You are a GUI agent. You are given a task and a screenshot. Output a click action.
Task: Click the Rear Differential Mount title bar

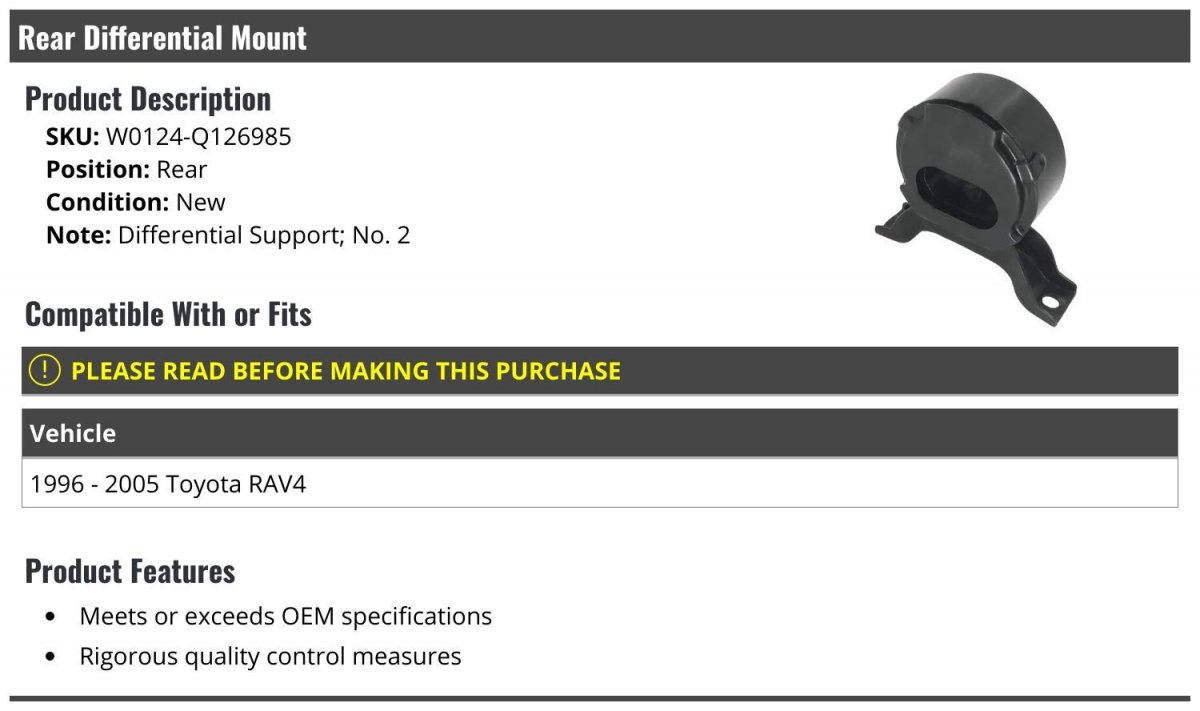tap(600, 37)
